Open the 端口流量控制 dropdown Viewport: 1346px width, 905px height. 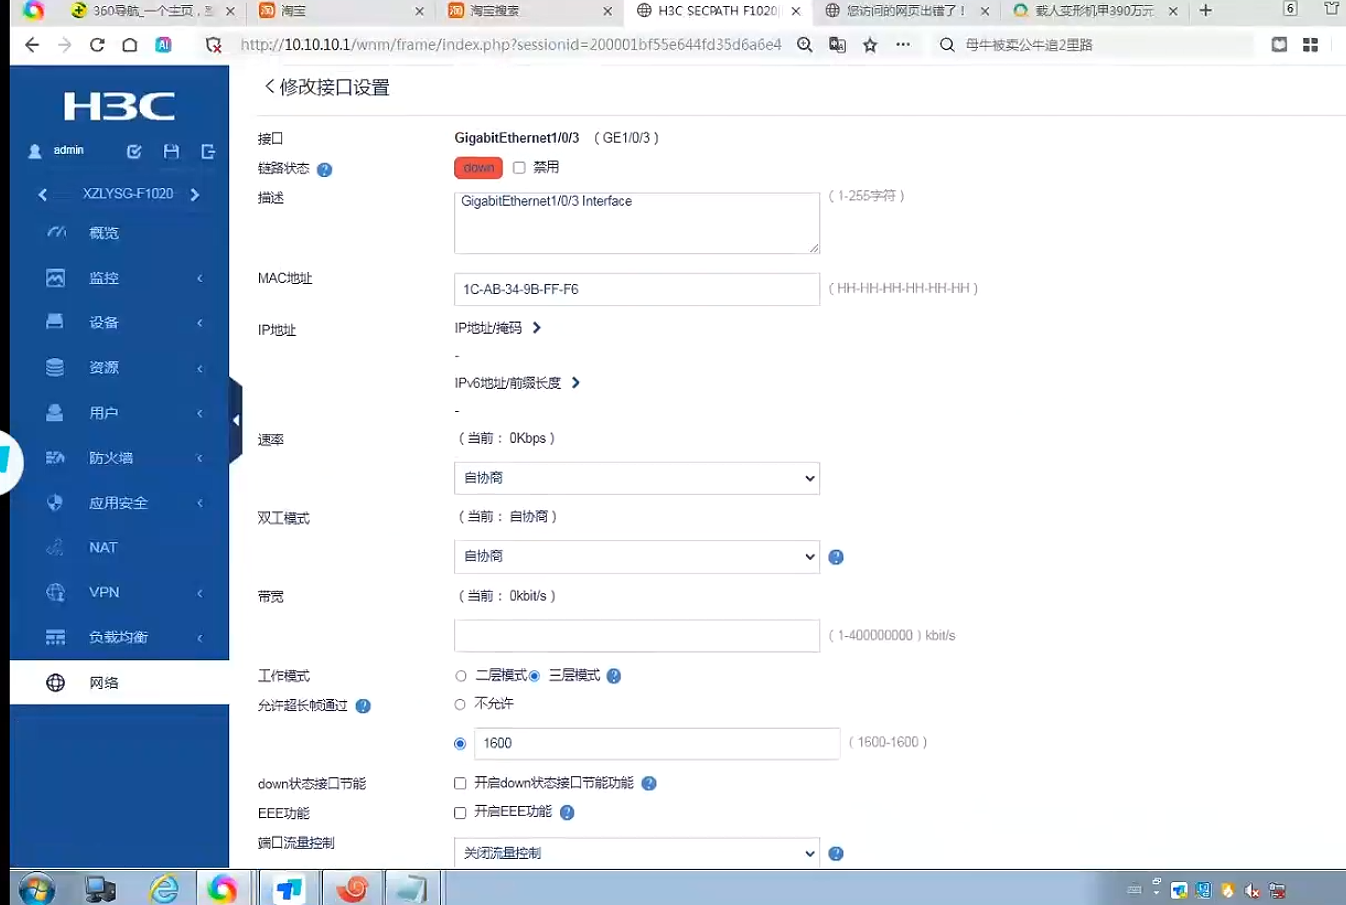637,853
